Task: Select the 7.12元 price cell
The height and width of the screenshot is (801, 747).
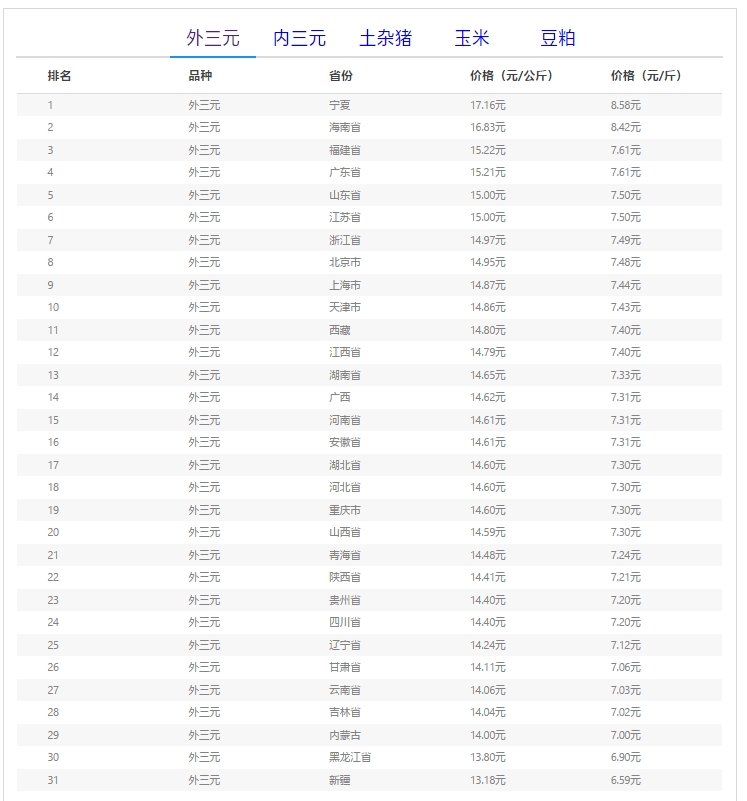Action: (x=626, y=645)
